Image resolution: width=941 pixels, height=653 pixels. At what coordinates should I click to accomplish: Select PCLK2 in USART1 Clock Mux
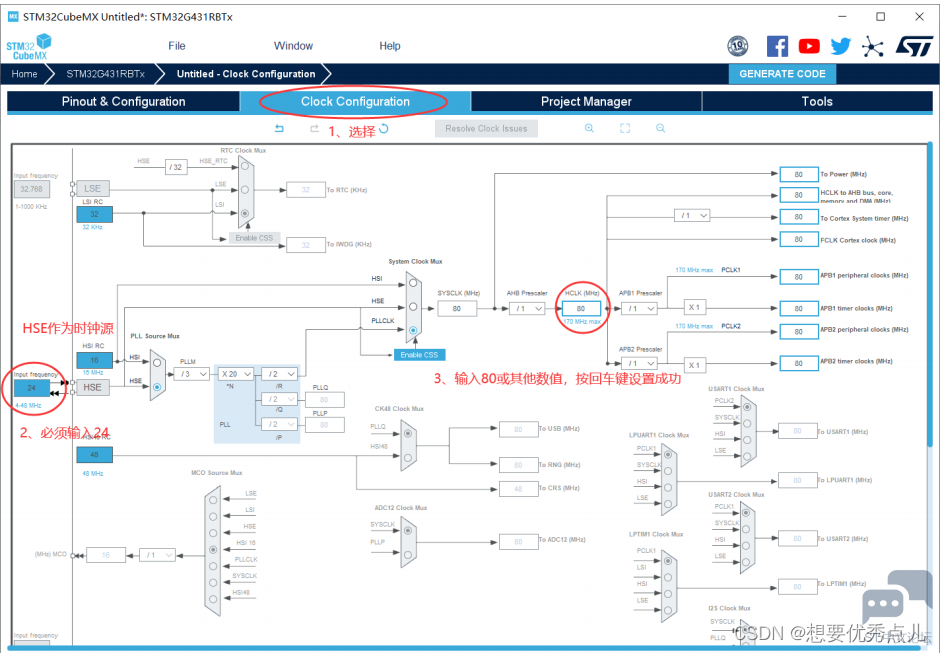(747, 406)
